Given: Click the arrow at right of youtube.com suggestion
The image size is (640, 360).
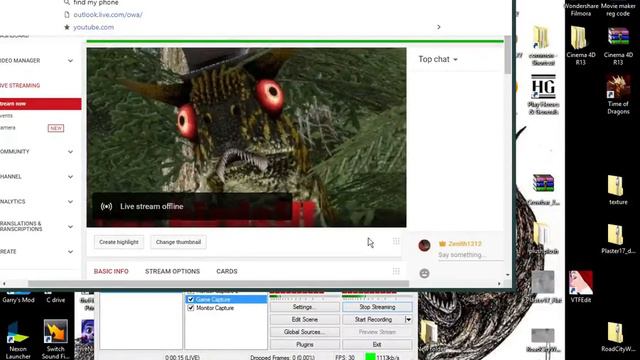Looking at the screenshot, I should pos(439,27).
